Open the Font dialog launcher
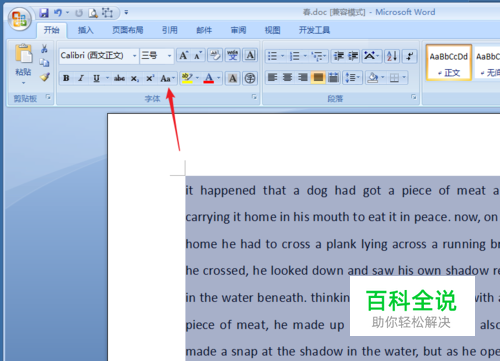Image resolution: width=500 pixels, height=361 pixels. point(254,97)
